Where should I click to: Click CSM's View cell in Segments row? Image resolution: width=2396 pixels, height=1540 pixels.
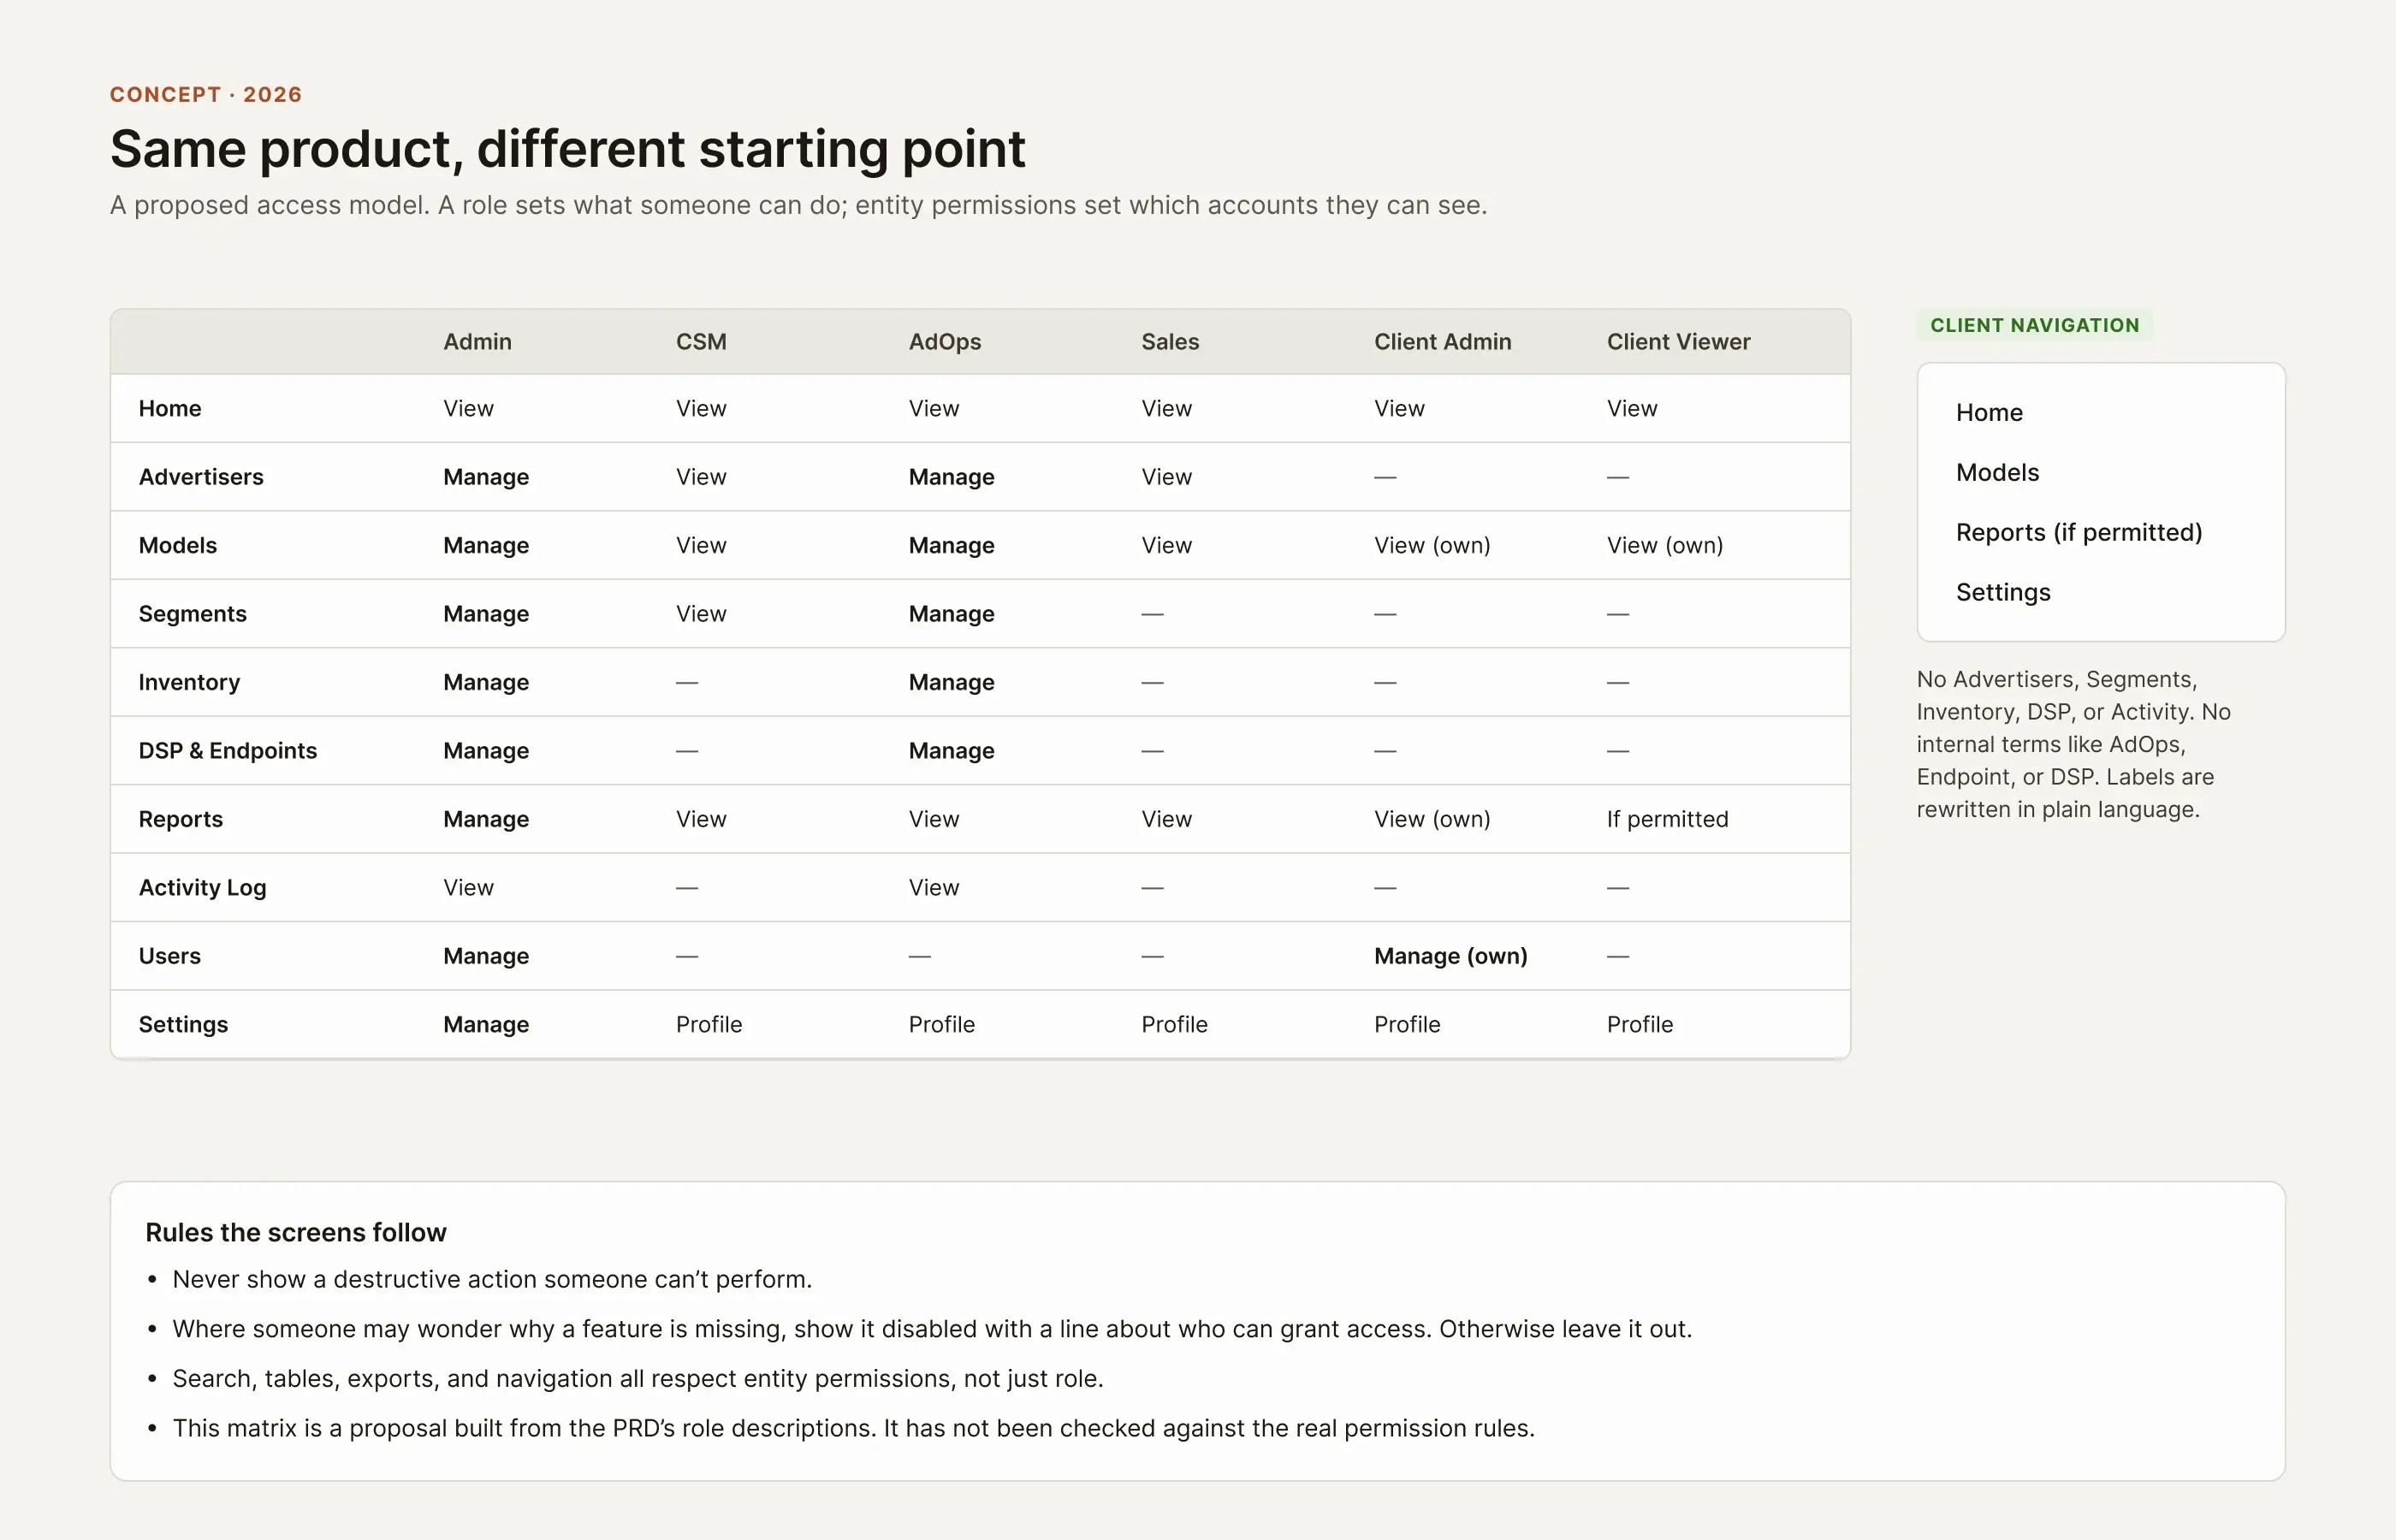click(701, 613)
